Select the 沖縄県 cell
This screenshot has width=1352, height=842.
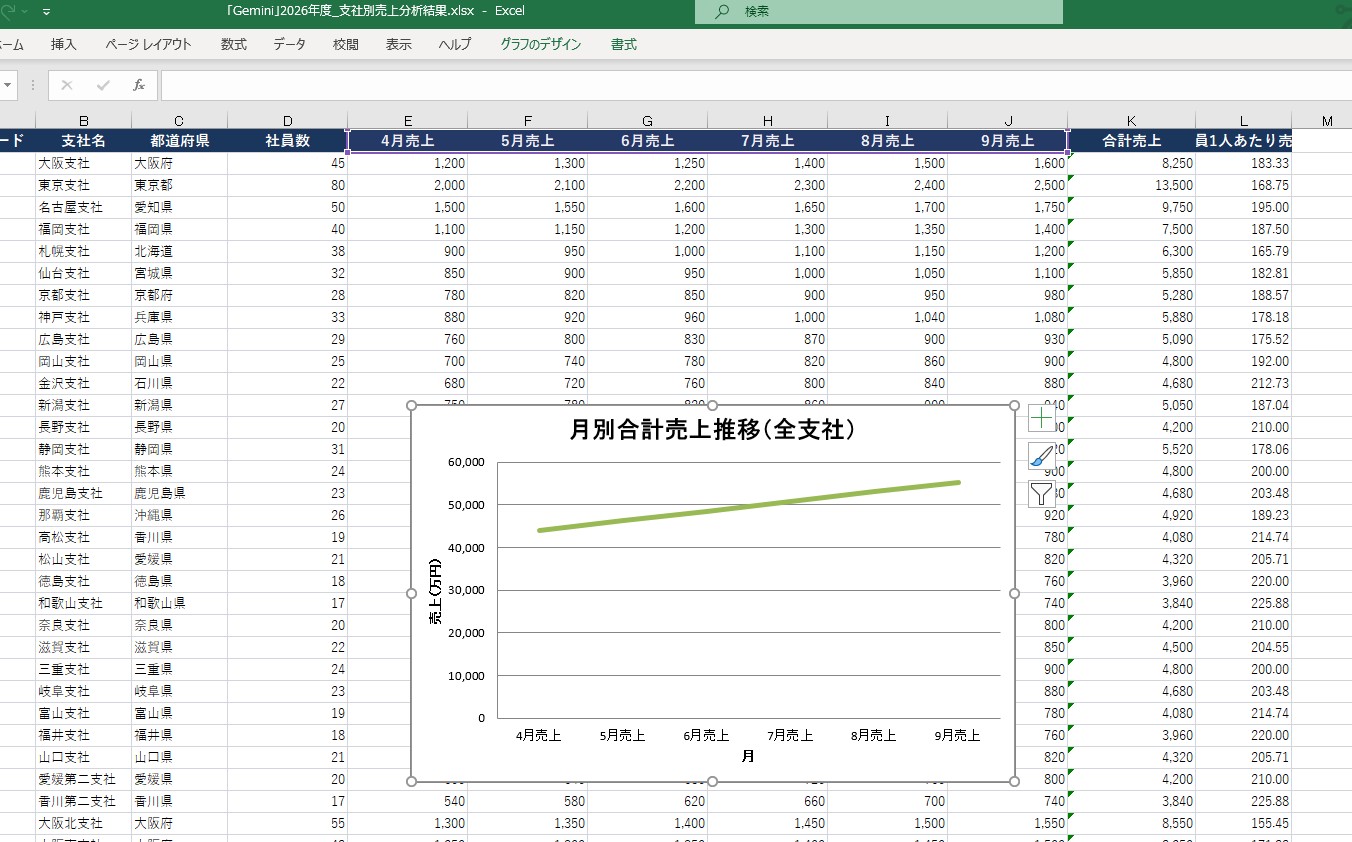179,515
